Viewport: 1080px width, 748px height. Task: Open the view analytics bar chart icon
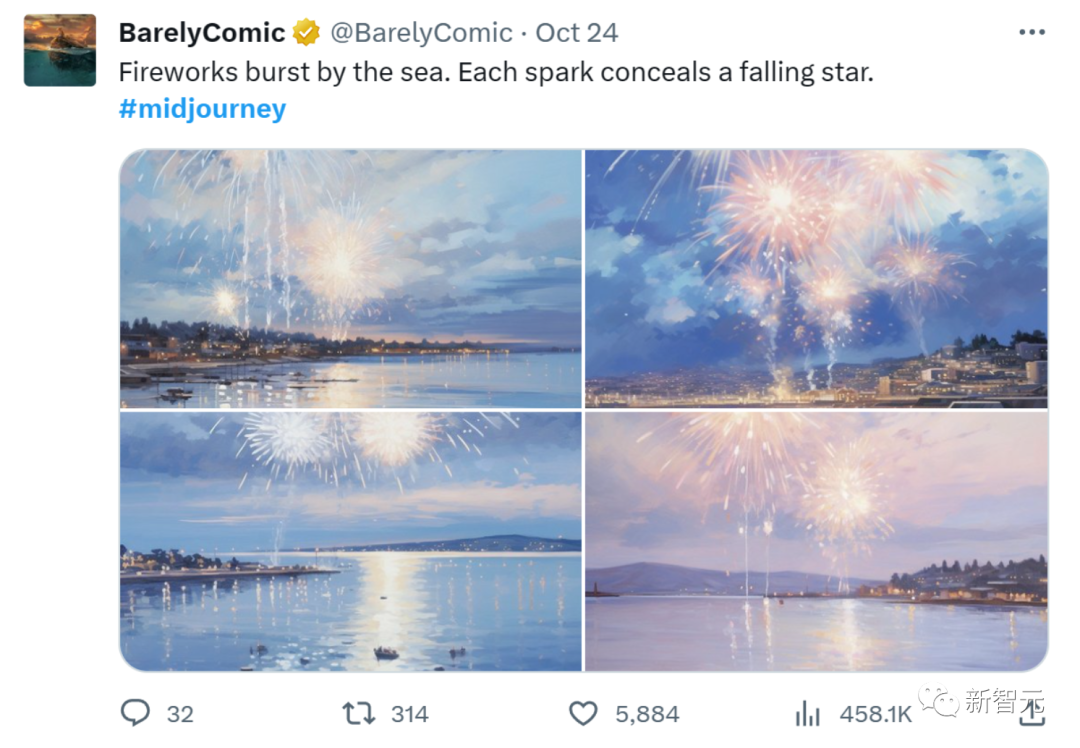pyautogui.click(x=807, y=713)
